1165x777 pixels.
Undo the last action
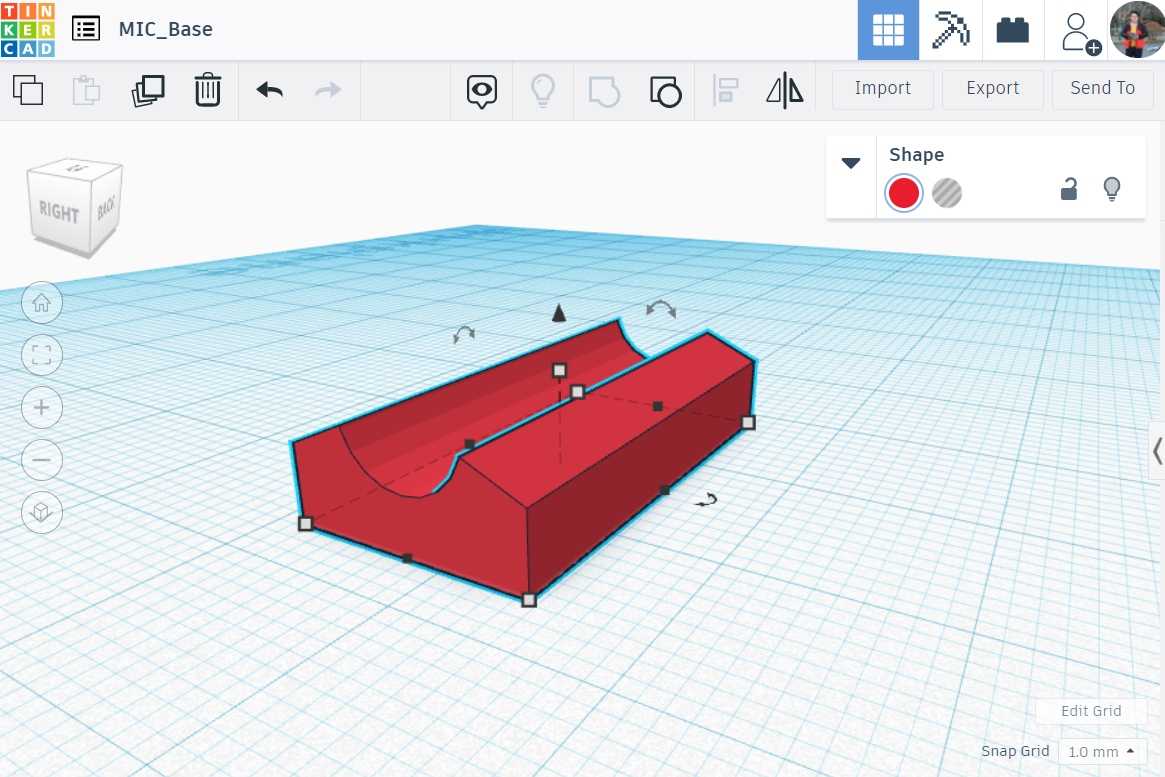pyautogui.click(x=269, y=90)
